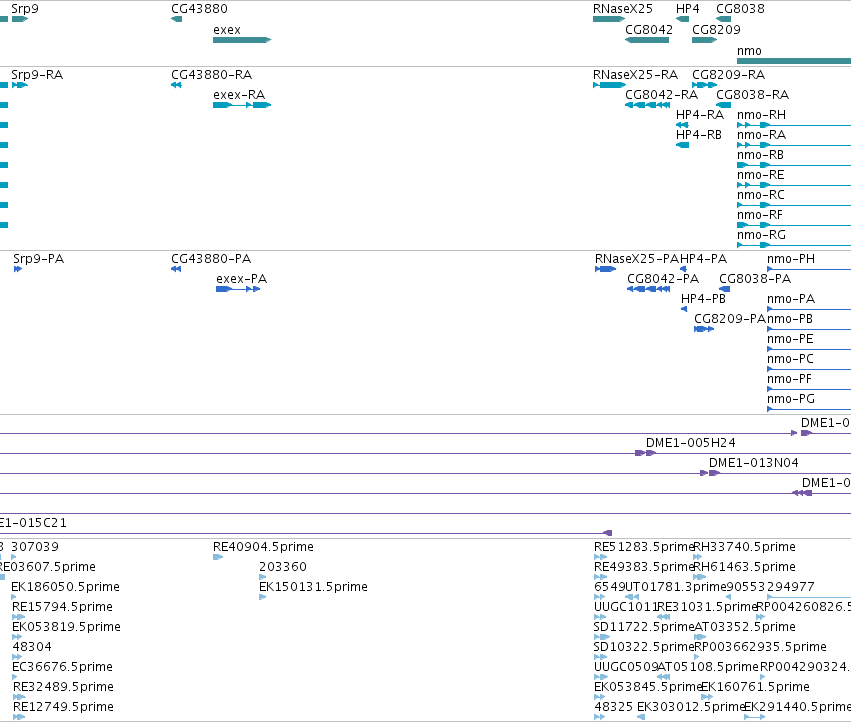
Task: Select EST label '203360'
Action: 283,567
